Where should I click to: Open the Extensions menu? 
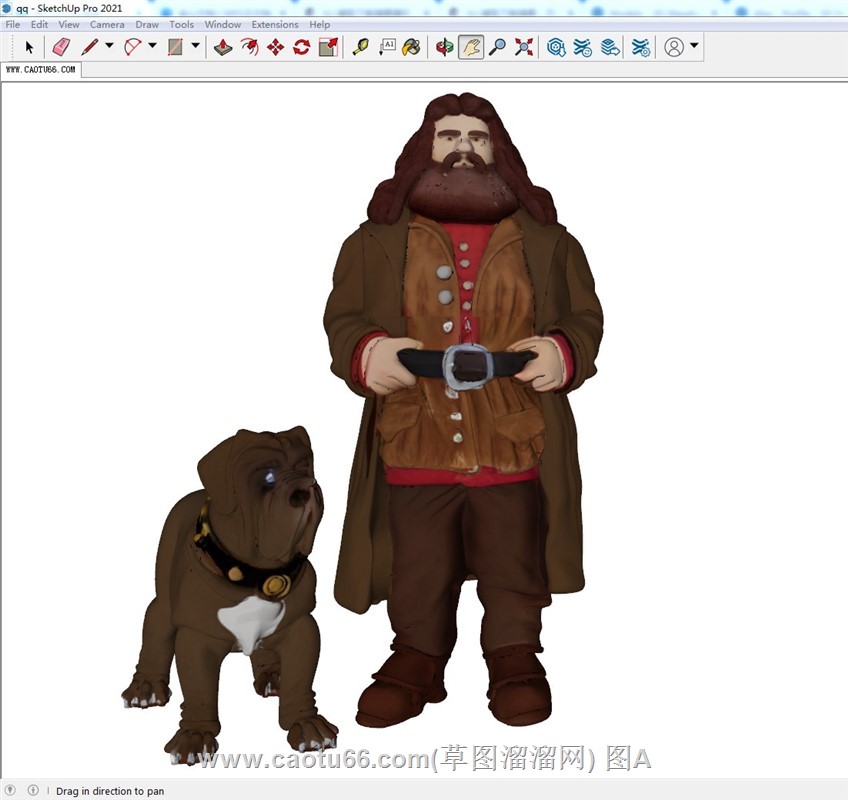[x=275, y=24]
